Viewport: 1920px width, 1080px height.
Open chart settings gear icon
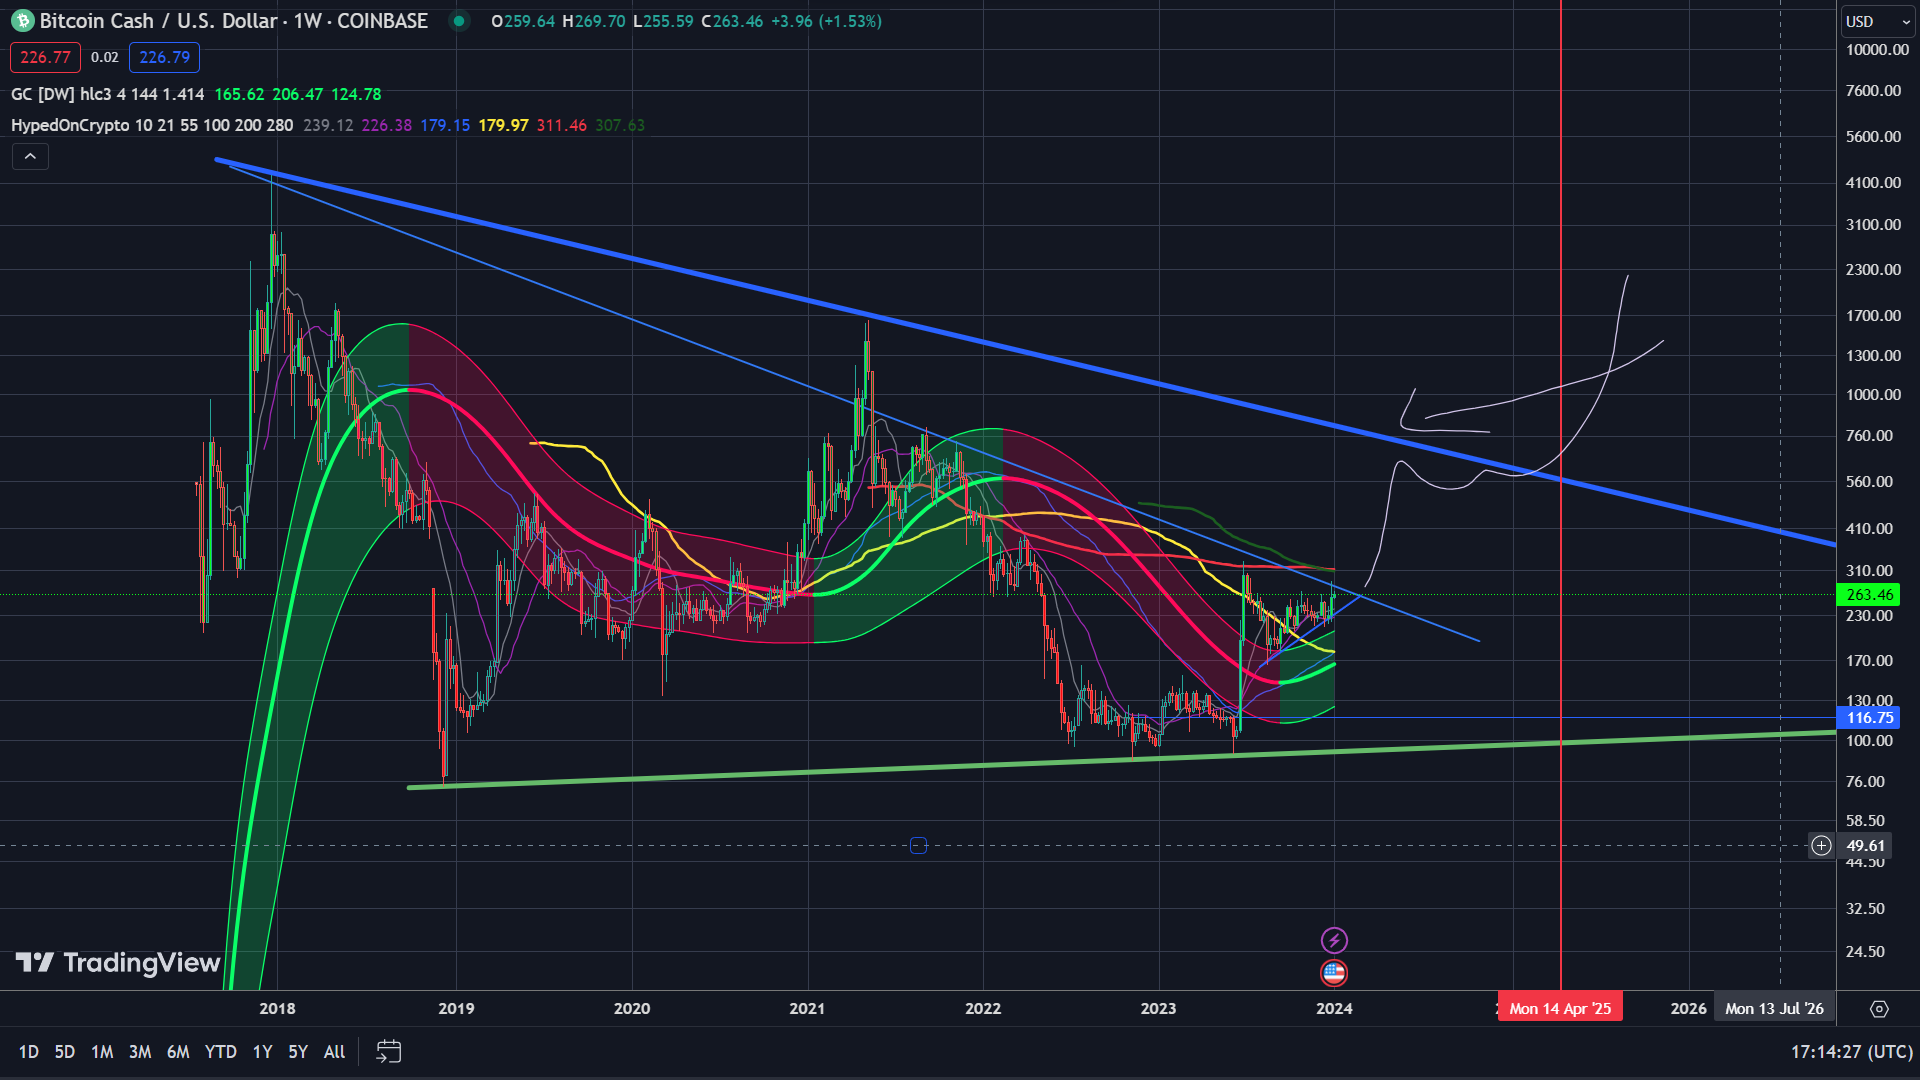point(1879,1009)
